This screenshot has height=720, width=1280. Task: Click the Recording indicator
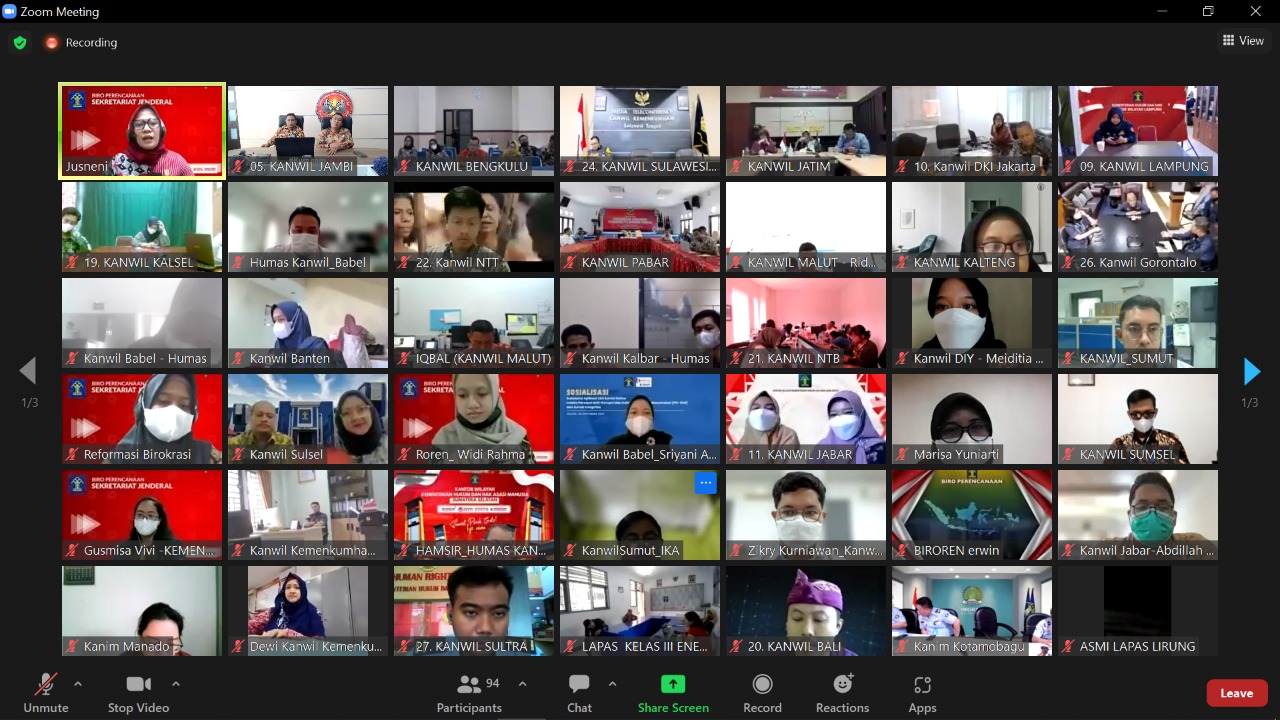[81, 43]
